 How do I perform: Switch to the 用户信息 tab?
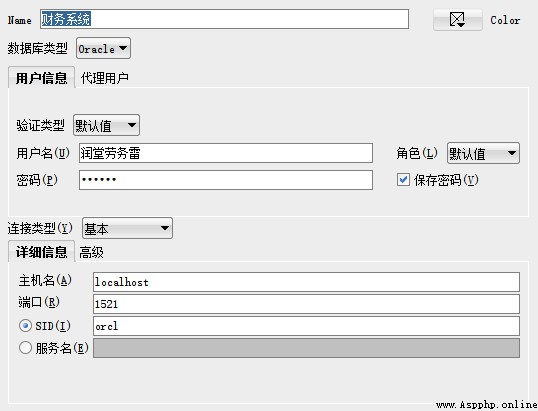click(x=42, y=78)
